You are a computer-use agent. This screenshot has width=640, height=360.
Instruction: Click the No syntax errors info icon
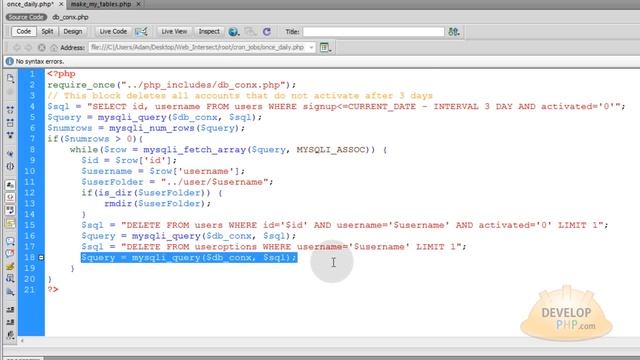click(x=9, y=62)
